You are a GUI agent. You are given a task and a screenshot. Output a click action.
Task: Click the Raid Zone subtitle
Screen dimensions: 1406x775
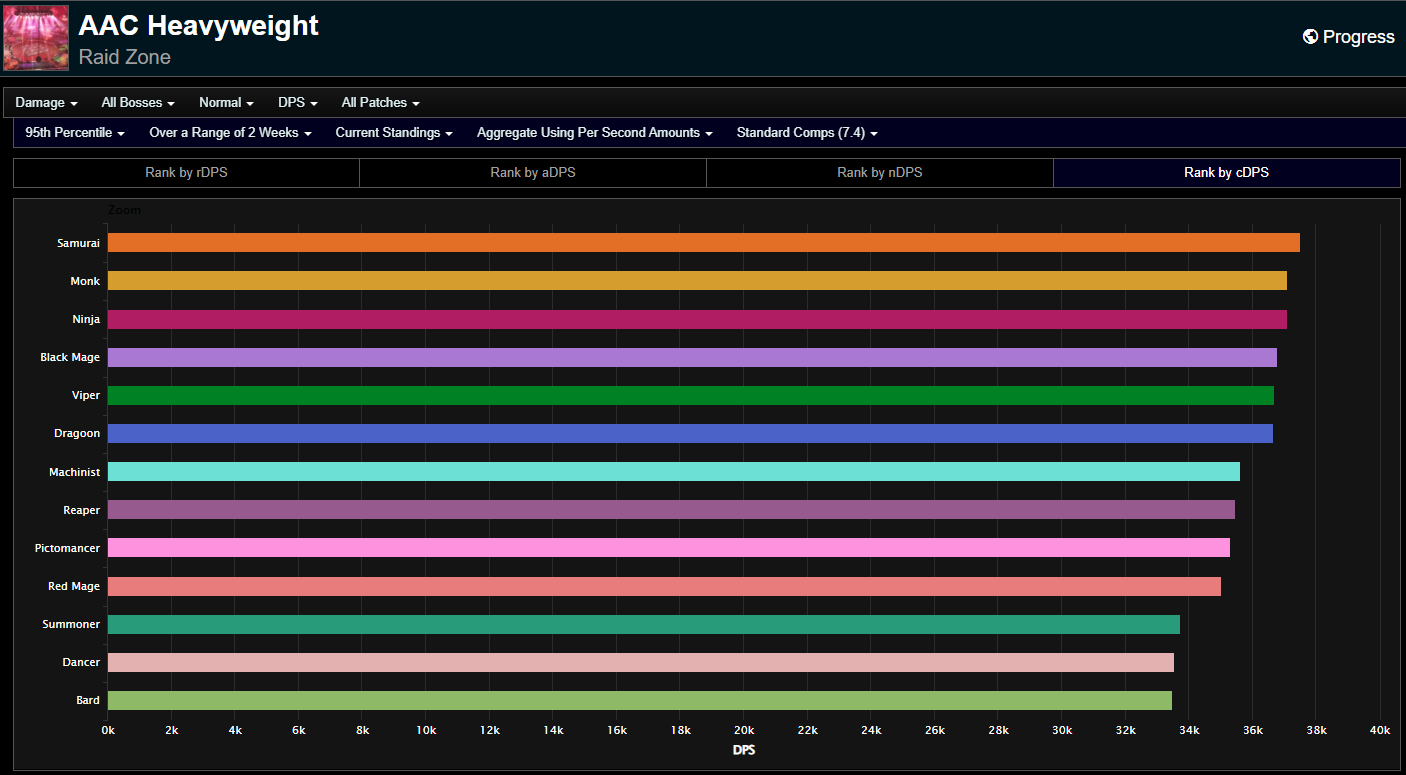tap(125, 57)
